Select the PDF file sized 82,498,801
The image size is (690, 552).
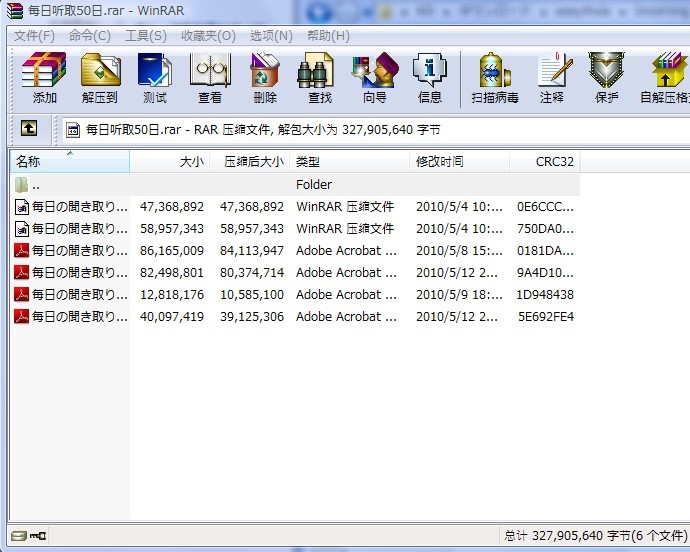click(x=295, y=272)
